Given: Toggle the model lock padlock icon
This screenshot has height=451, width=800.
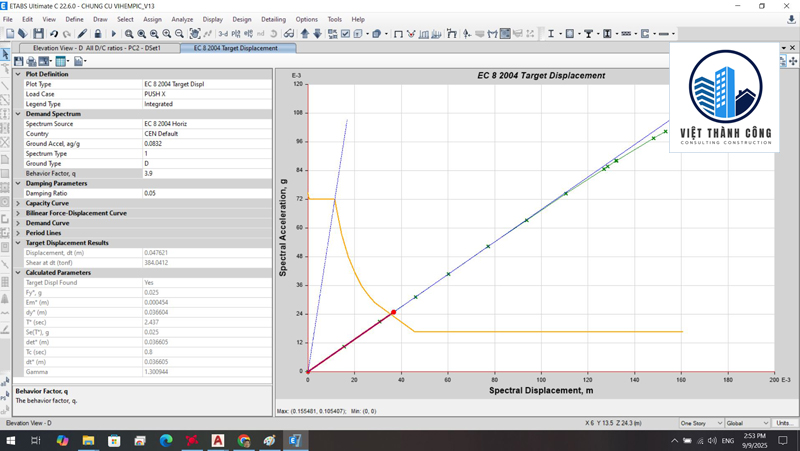Looking at the screenshot, I should pos(97,34).
